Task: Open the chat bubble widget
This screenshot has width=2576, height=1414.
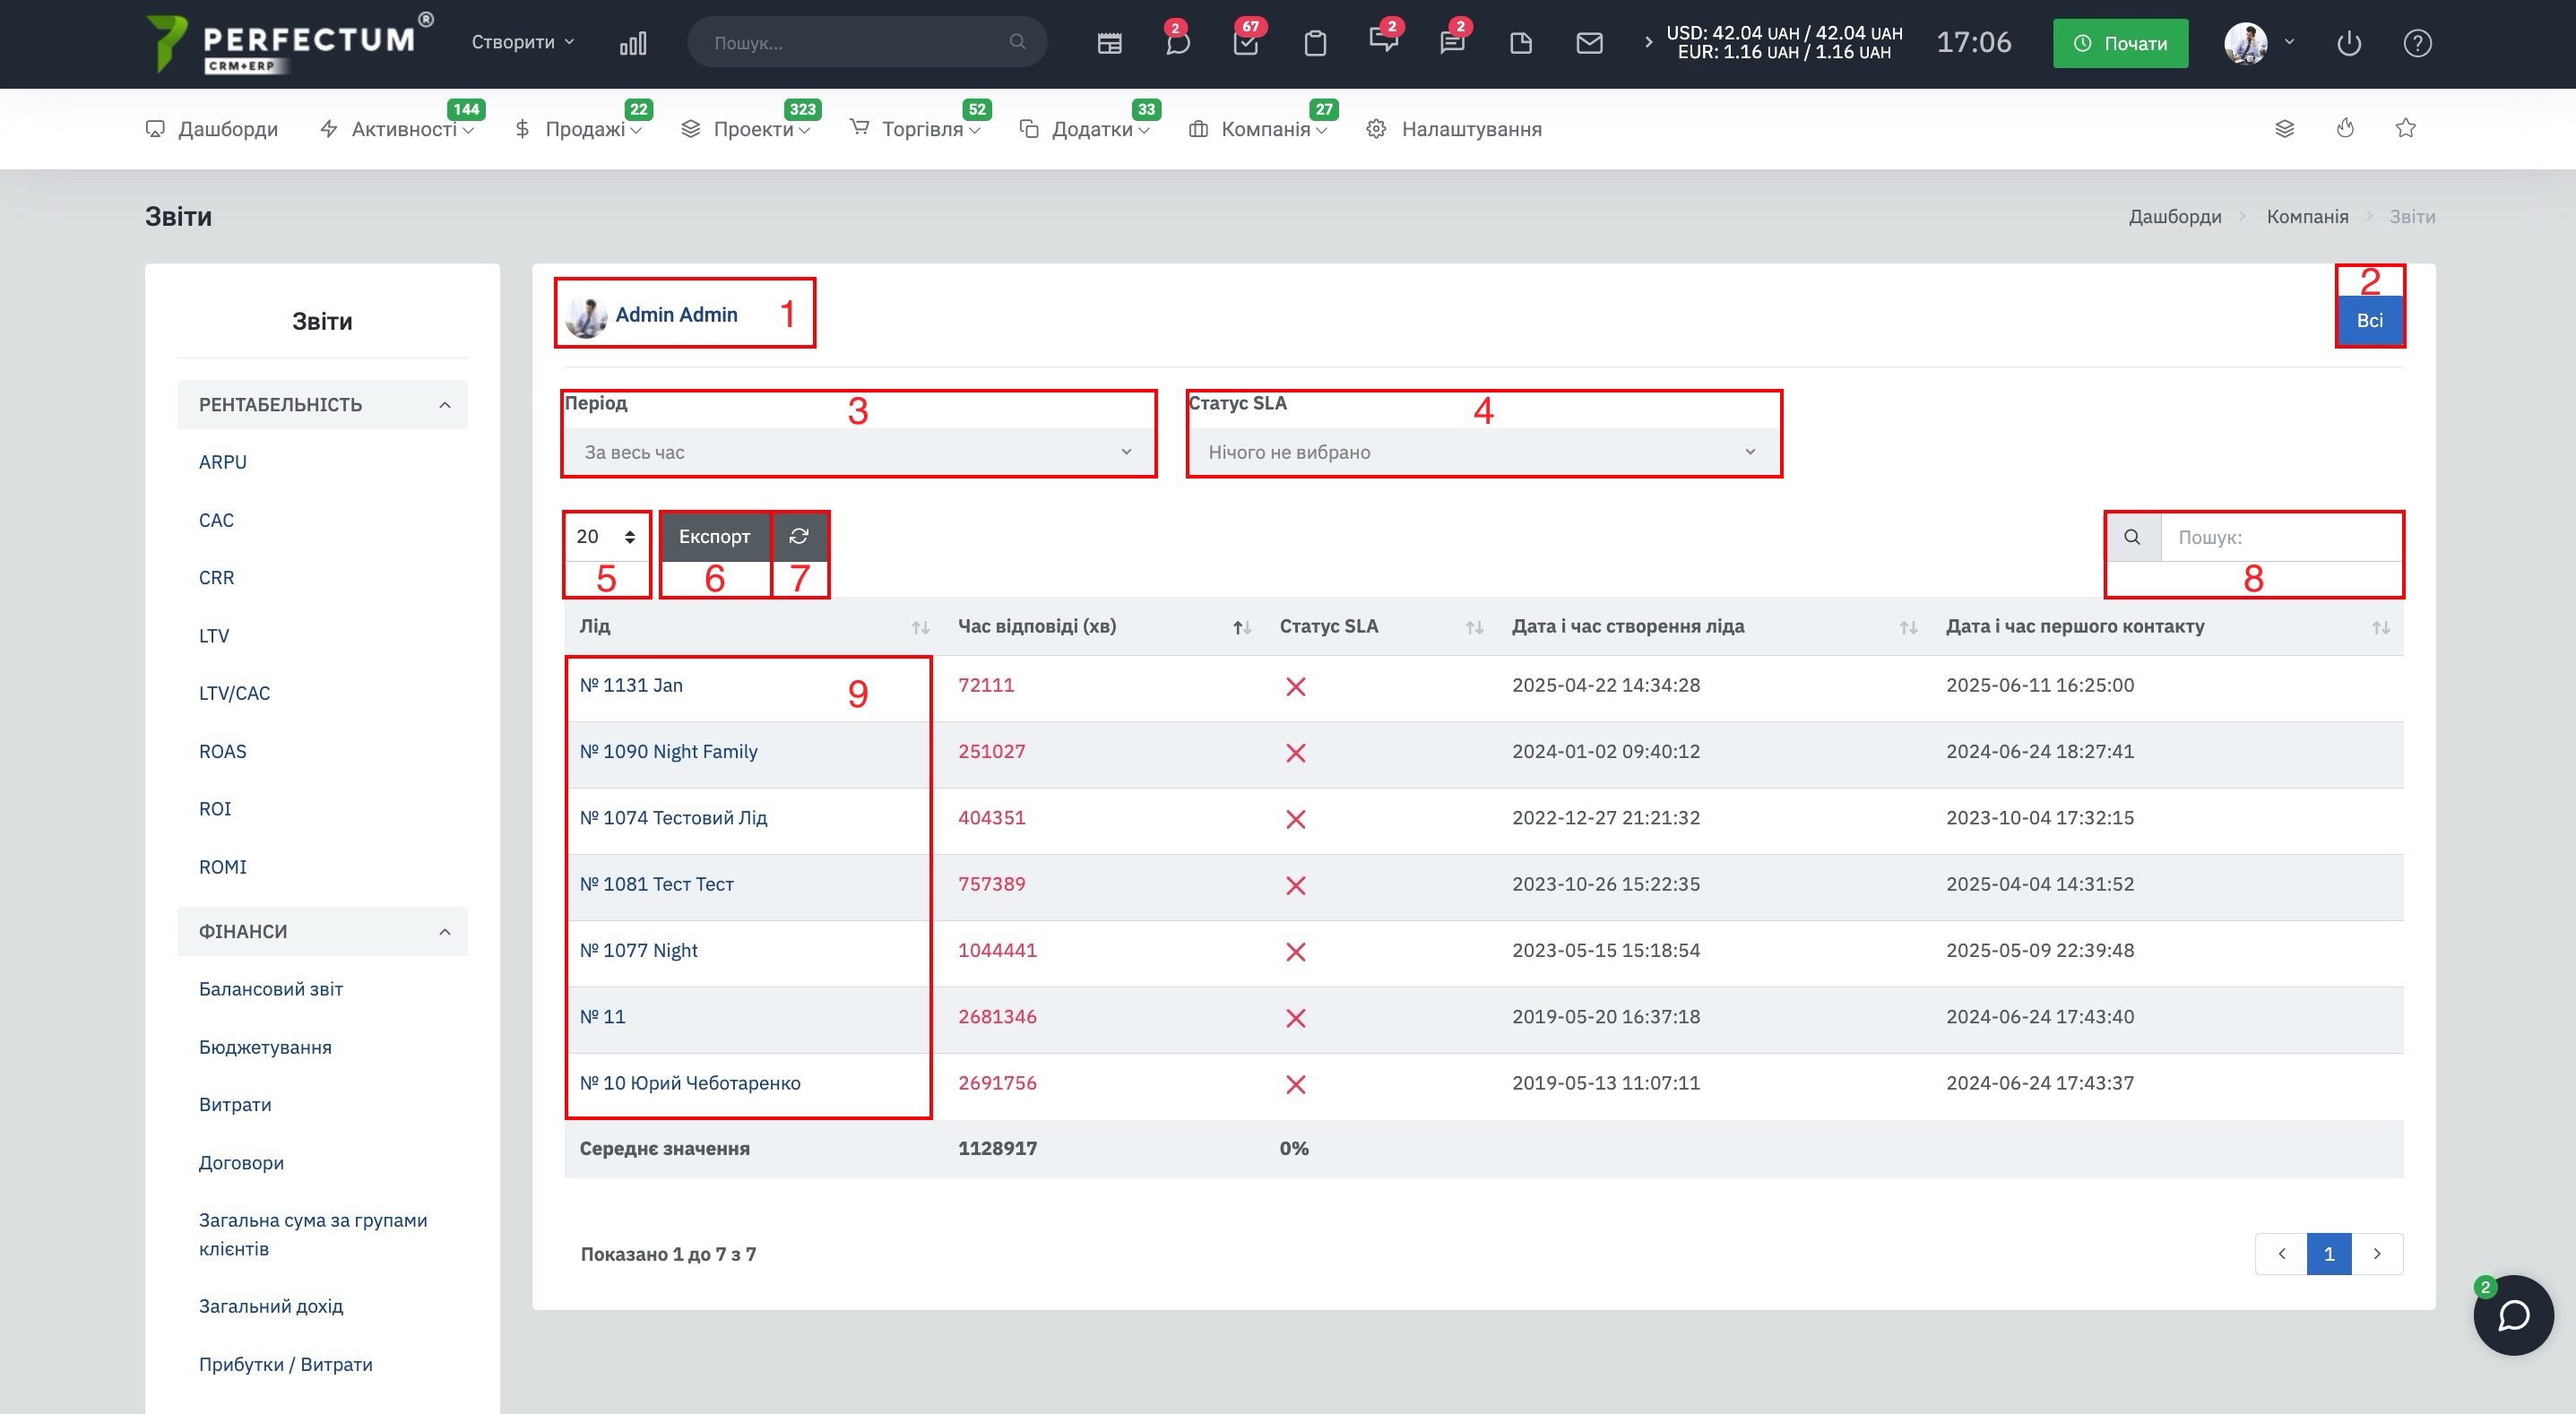Action: click(x=2512, y=1315)
